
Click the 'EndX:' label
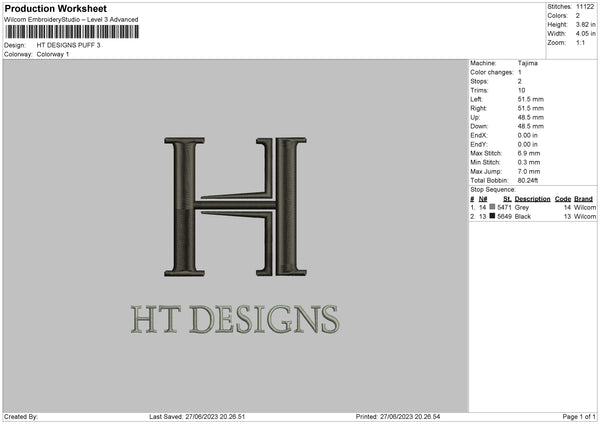tap(479, 135)
